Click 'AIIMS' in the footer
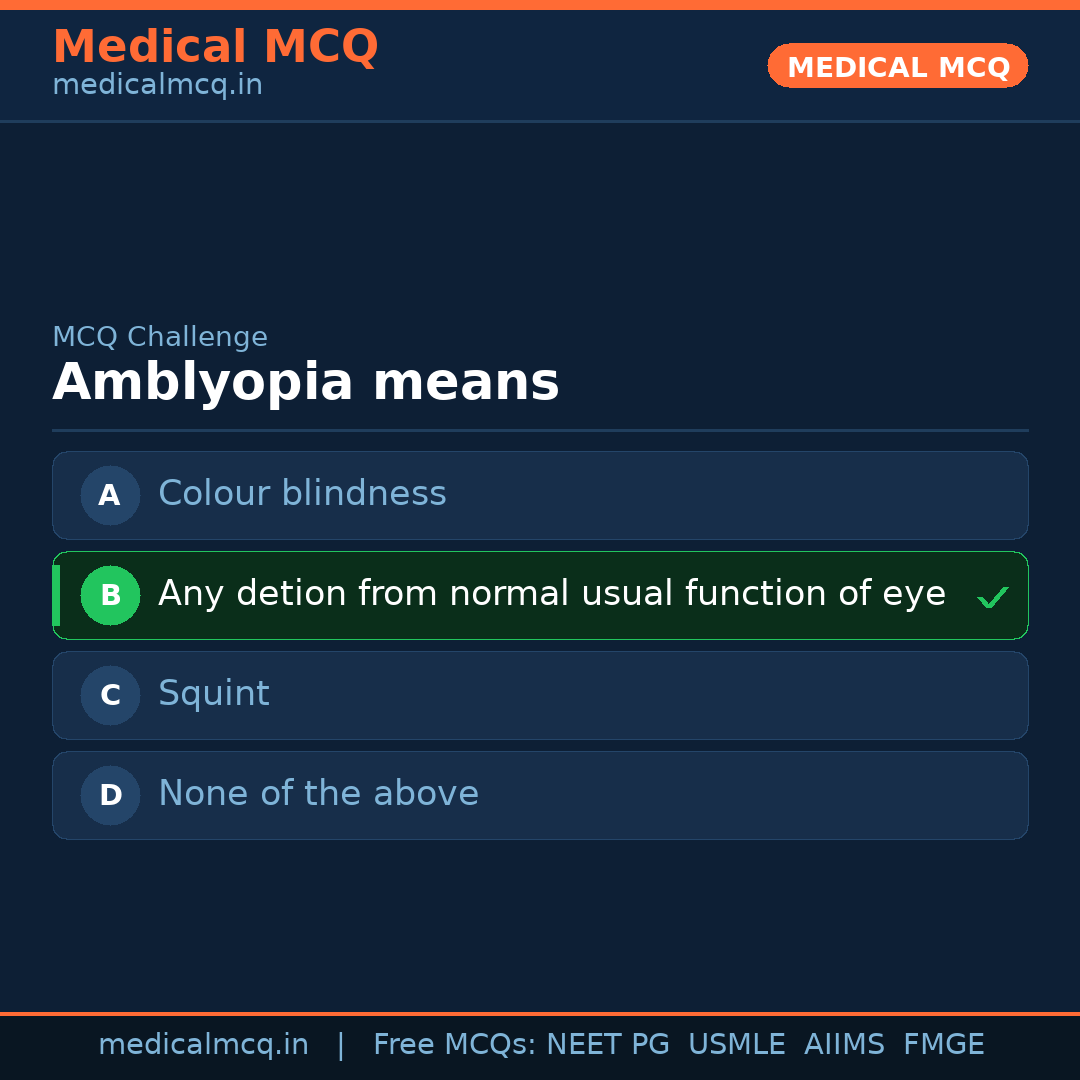 click(x=844, y=1045)
